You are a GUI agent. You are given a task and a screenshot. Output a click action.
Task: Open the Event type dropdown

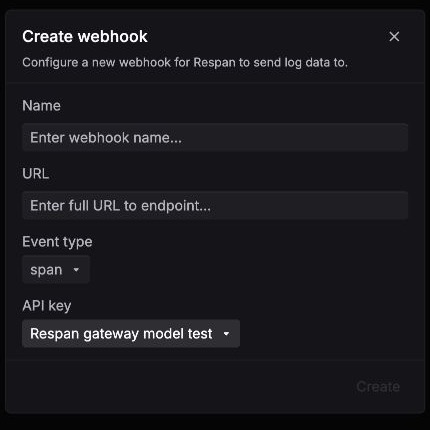pos(56,269)
